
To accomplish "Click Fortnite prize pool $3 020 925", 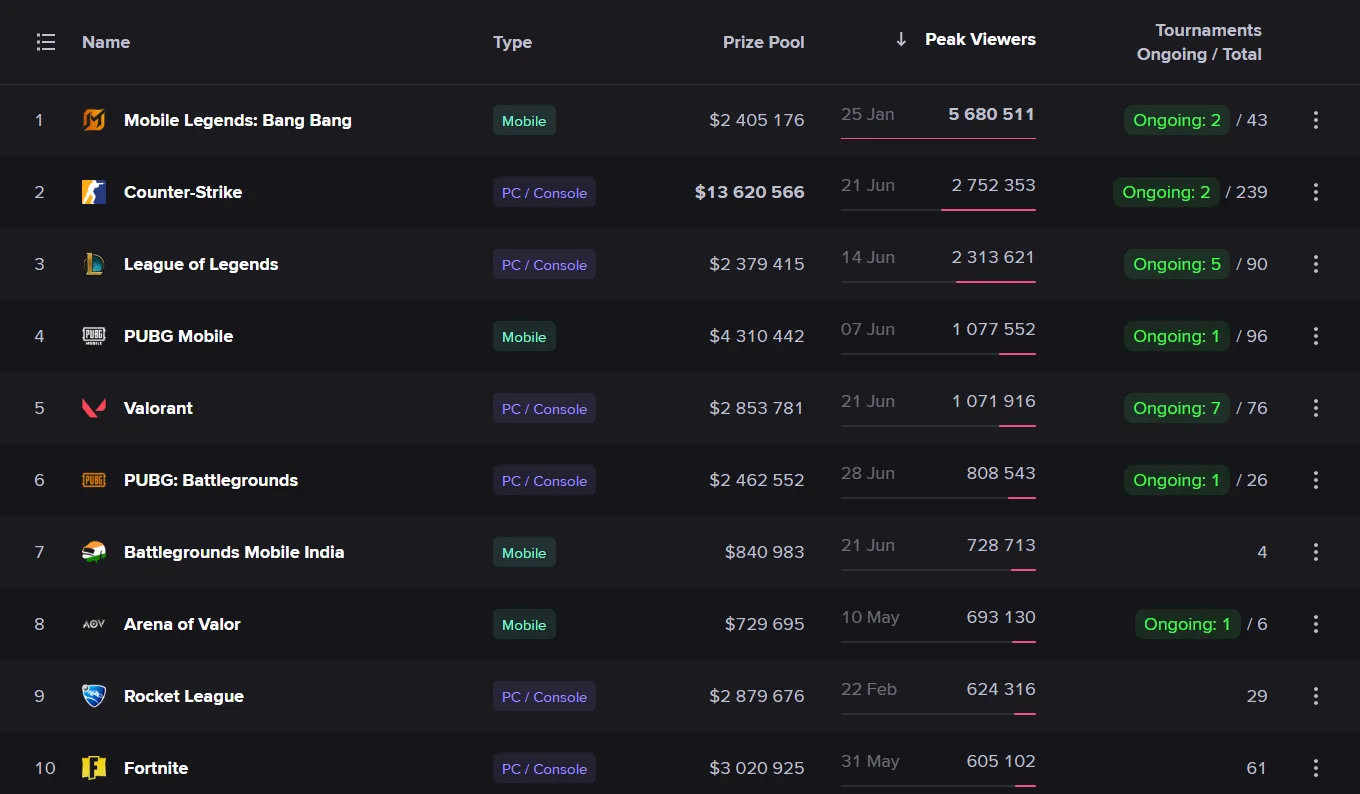I will tap(757, 768).
